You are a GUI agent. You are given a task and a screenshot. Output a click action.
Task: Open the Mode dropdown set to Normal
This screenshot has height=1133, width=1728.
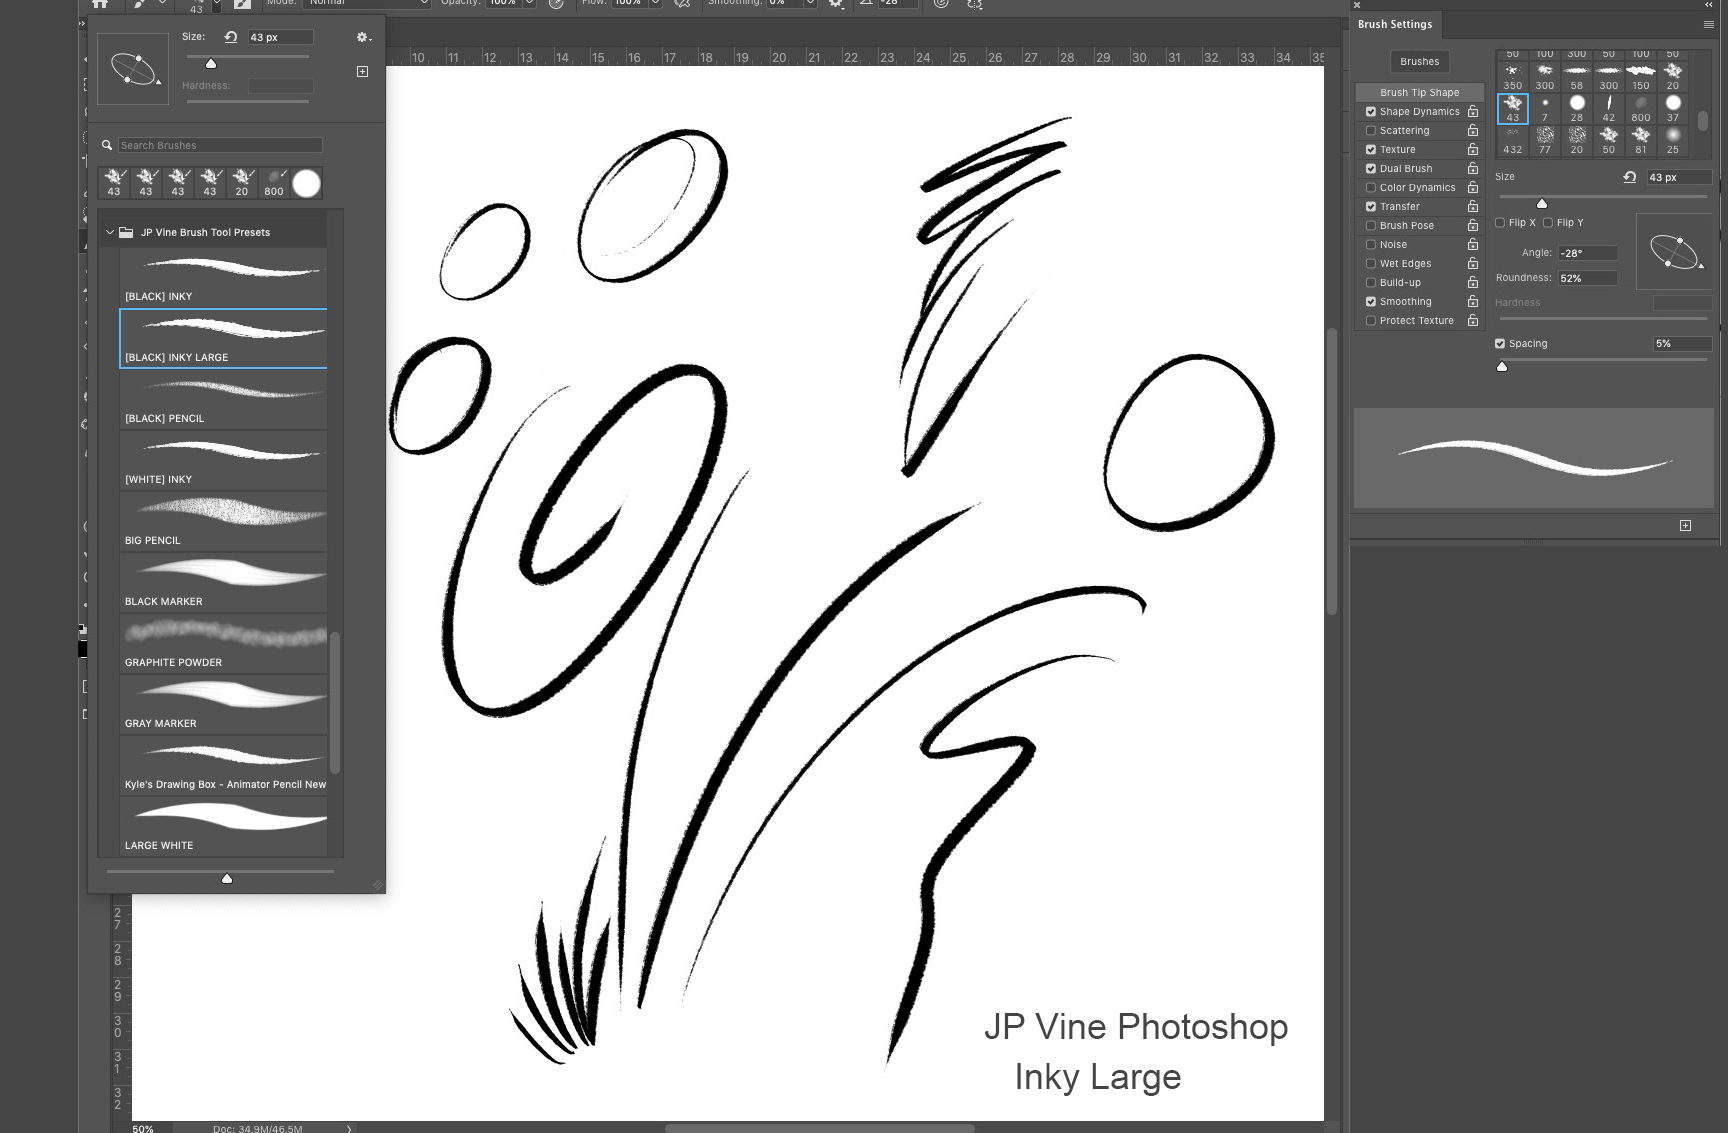367,3
